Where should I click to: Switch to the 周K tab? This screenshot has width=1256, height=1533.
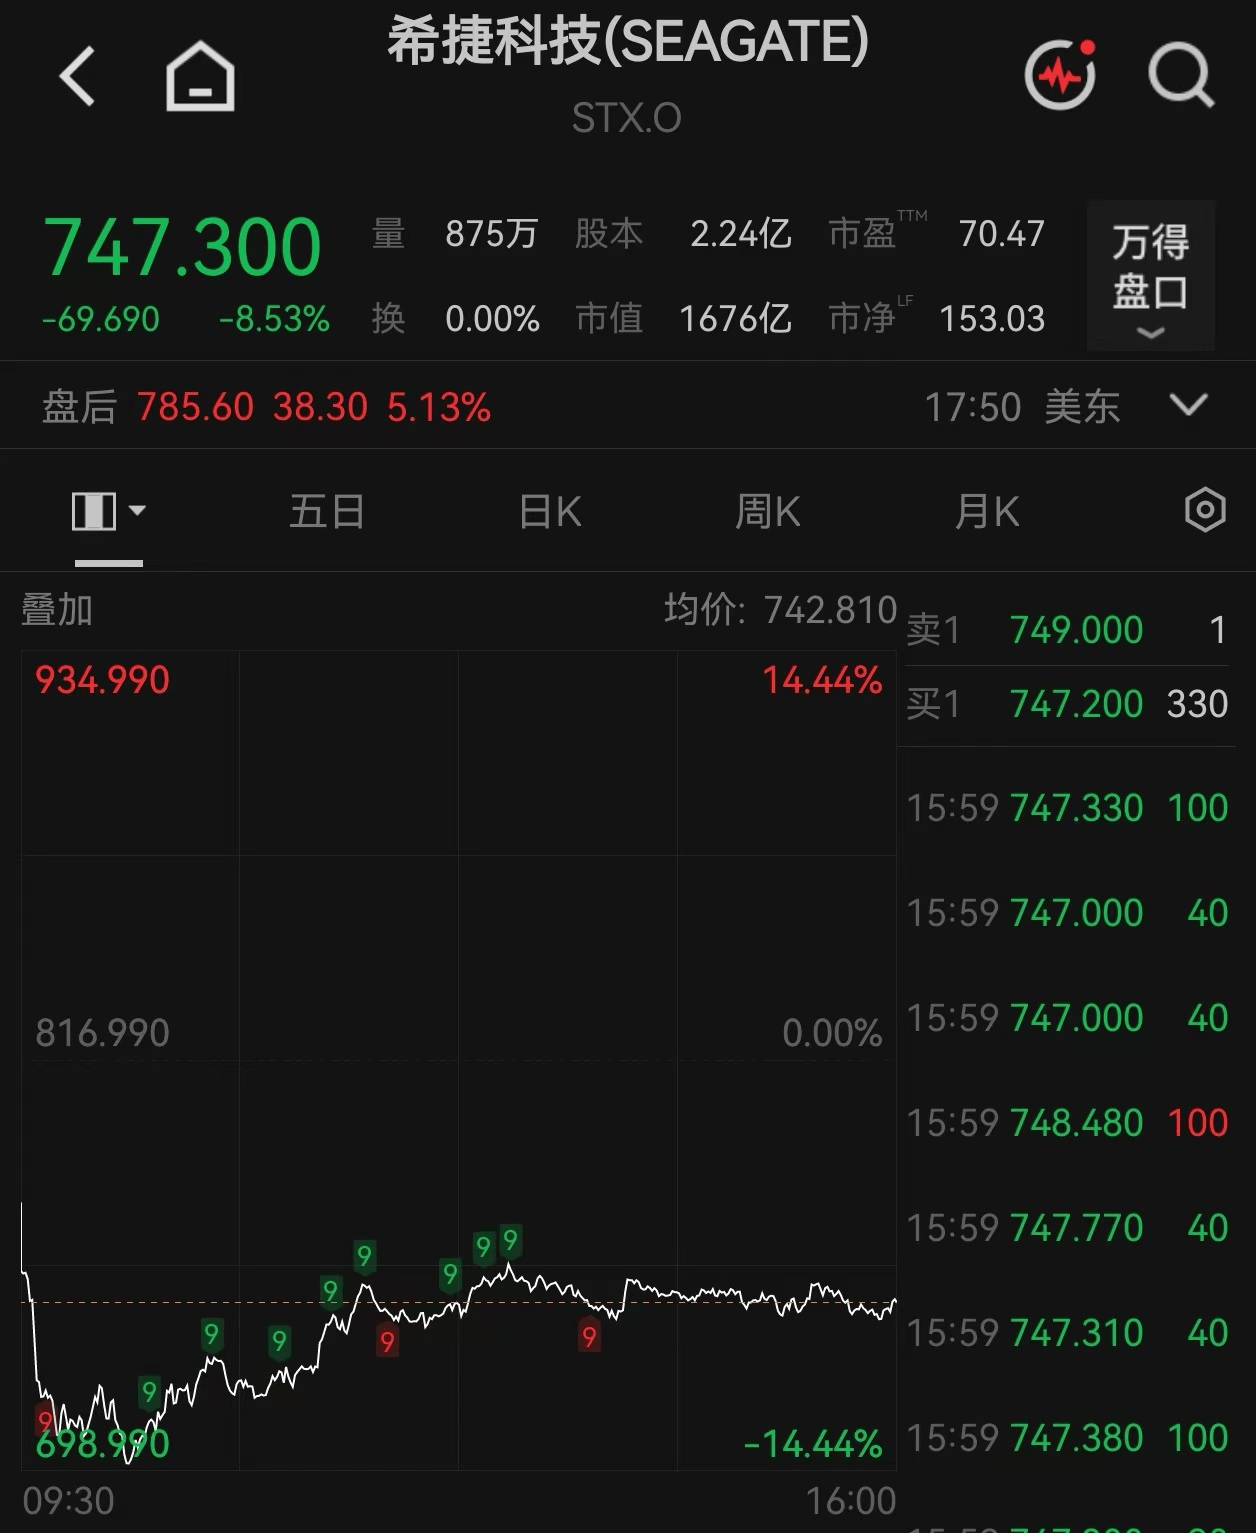(767, 512)
